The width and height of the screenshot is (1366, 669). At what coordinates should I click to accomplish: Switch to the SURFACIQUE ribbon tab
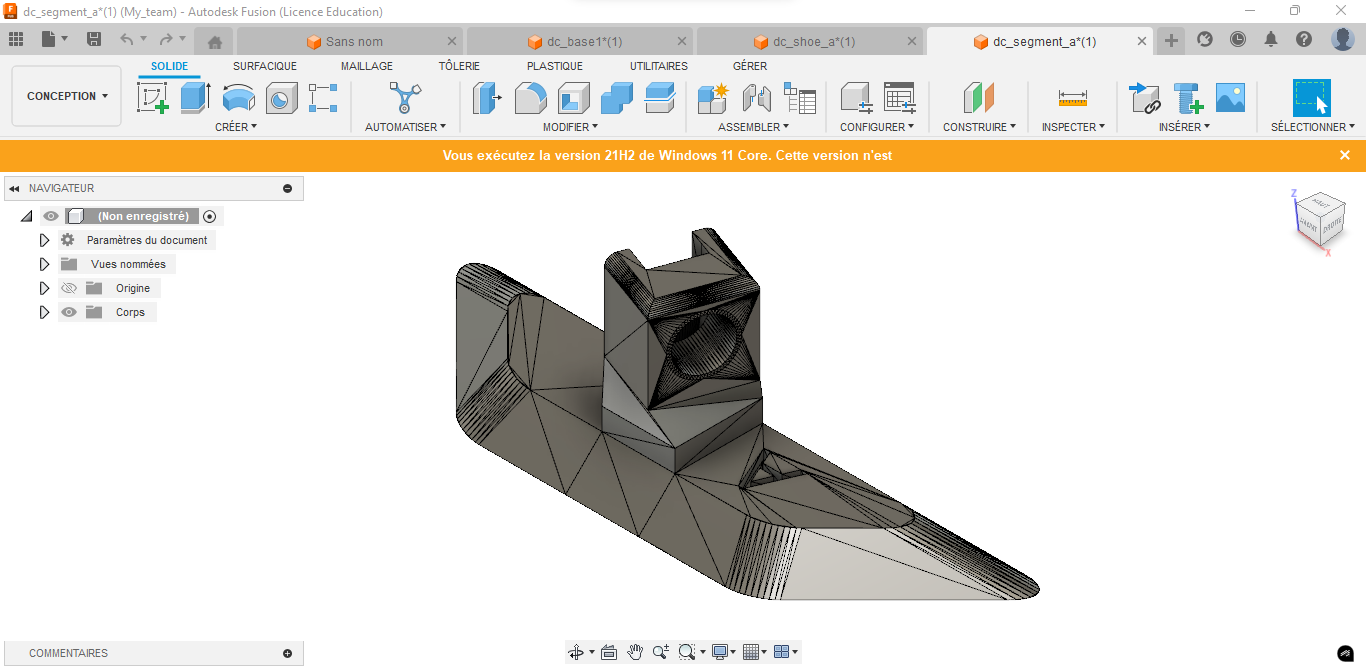(x=264, y=66)
